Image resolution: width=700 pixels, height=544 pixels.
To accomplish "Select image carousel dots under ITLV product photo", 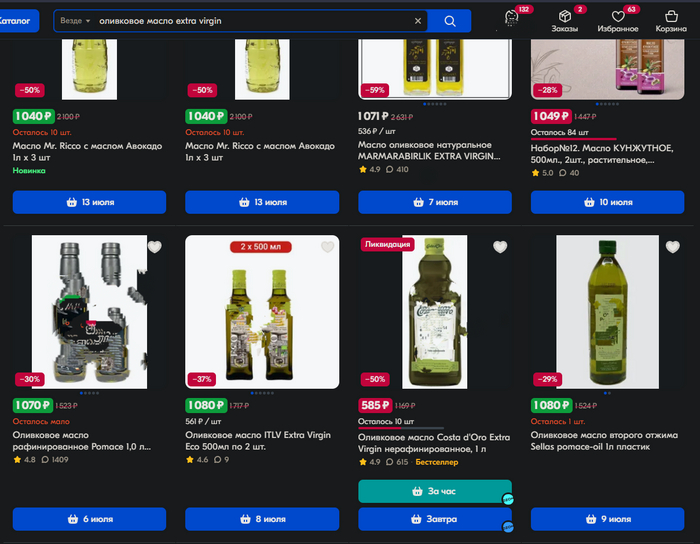I will (262, 393).
